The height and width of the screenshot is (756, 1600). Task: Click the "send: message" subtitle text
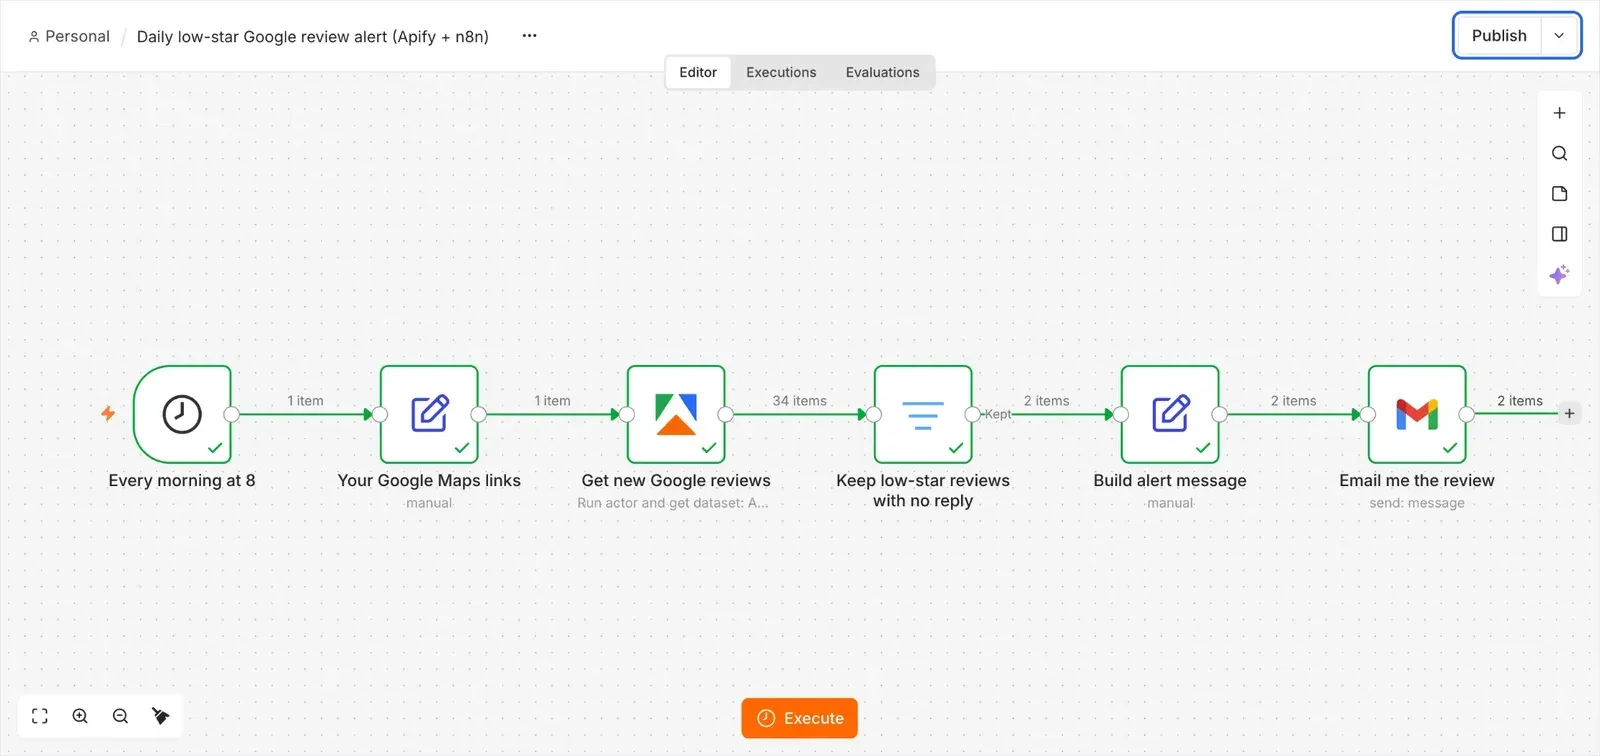click(x=1417, y=503)
